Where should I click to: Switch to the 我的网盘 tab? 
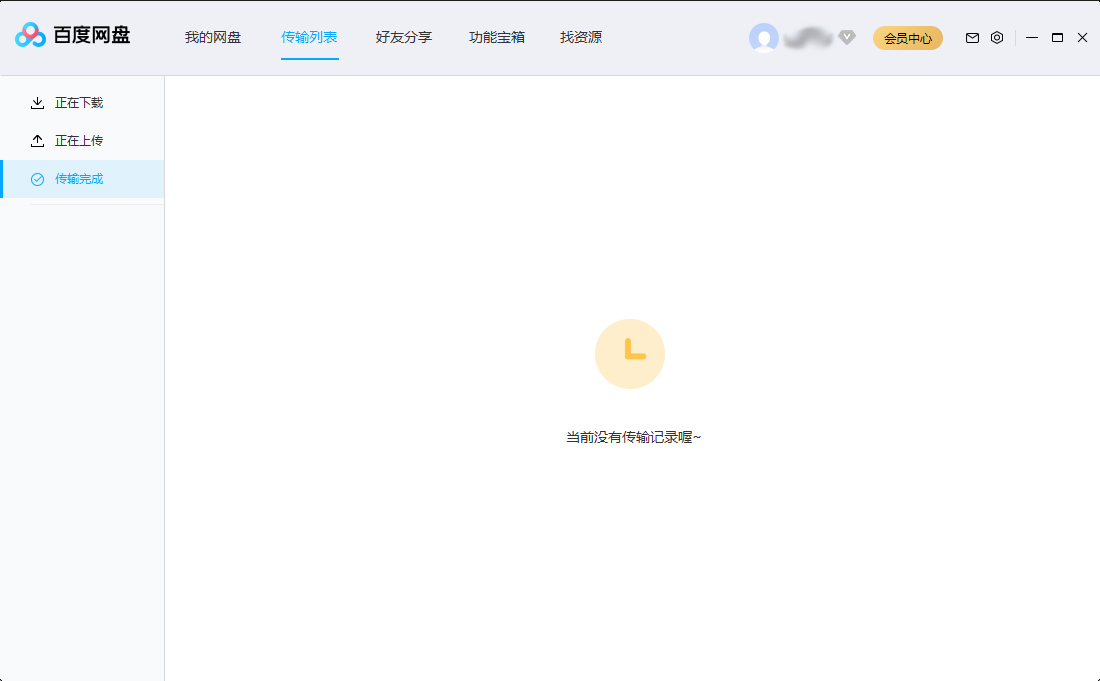click(x=212, y=37)
